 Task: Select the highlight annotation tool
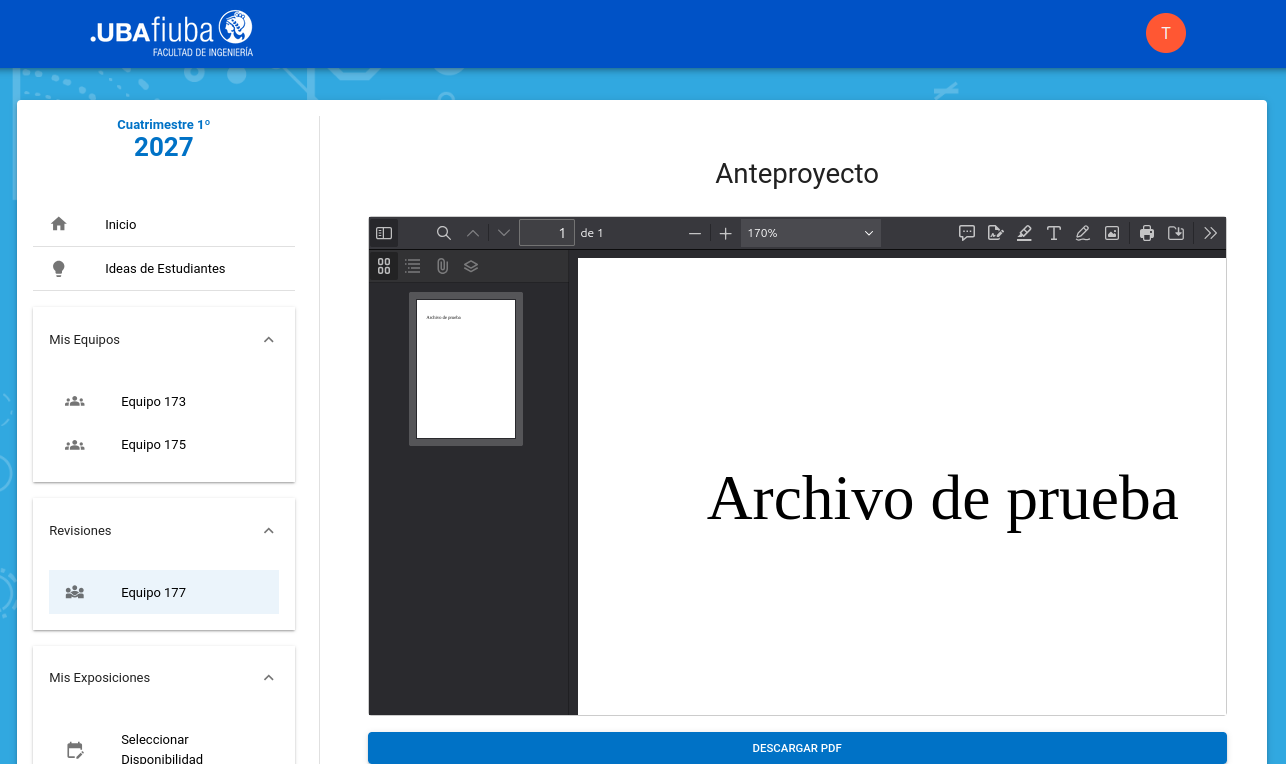(1024, 233)
